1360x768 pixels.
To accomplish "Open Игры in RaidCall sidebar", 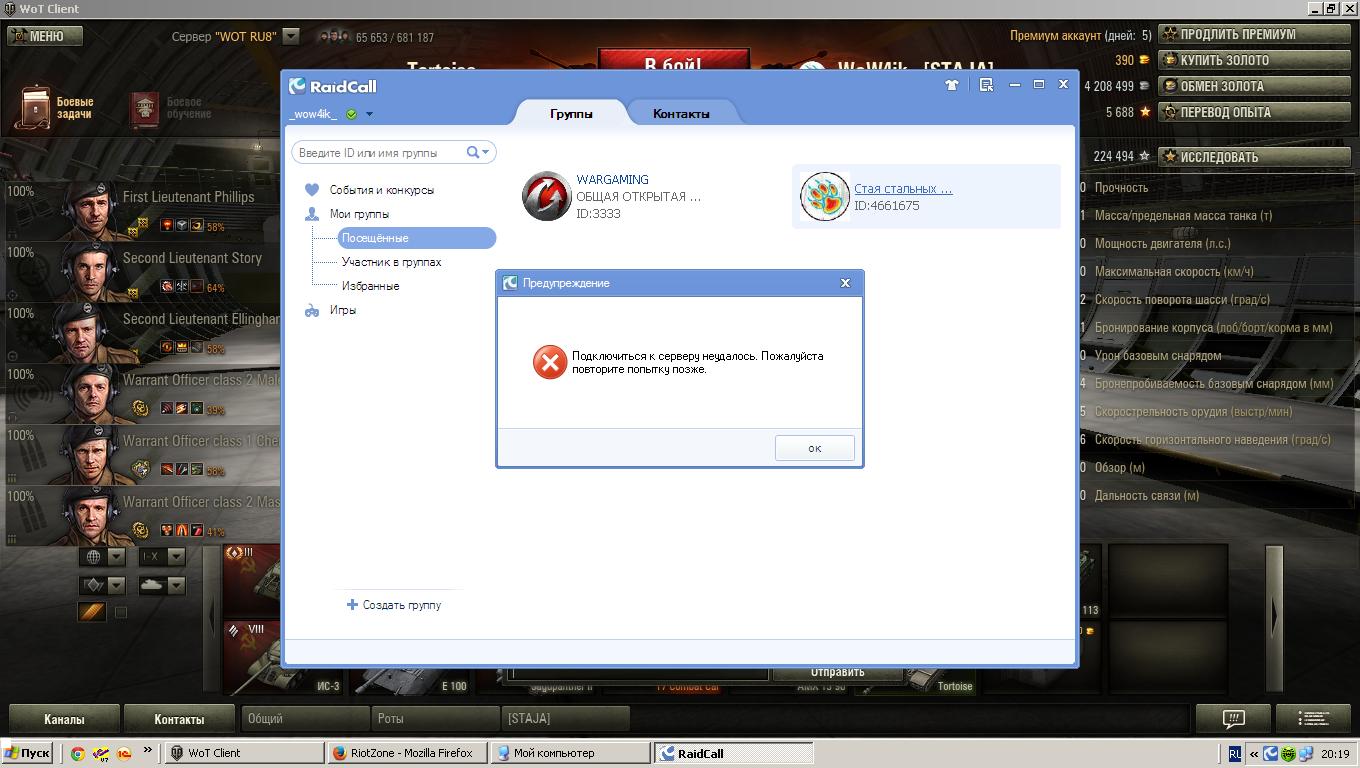I will click(x=343, y=310).
